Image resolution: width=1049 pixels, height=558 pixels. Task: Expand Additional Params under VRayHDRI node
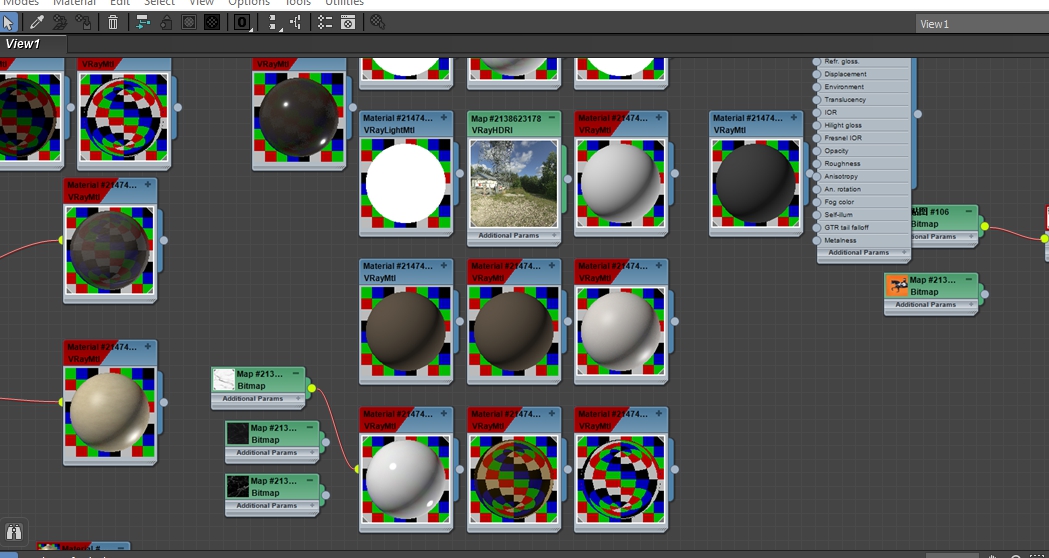tap(508, 236)
